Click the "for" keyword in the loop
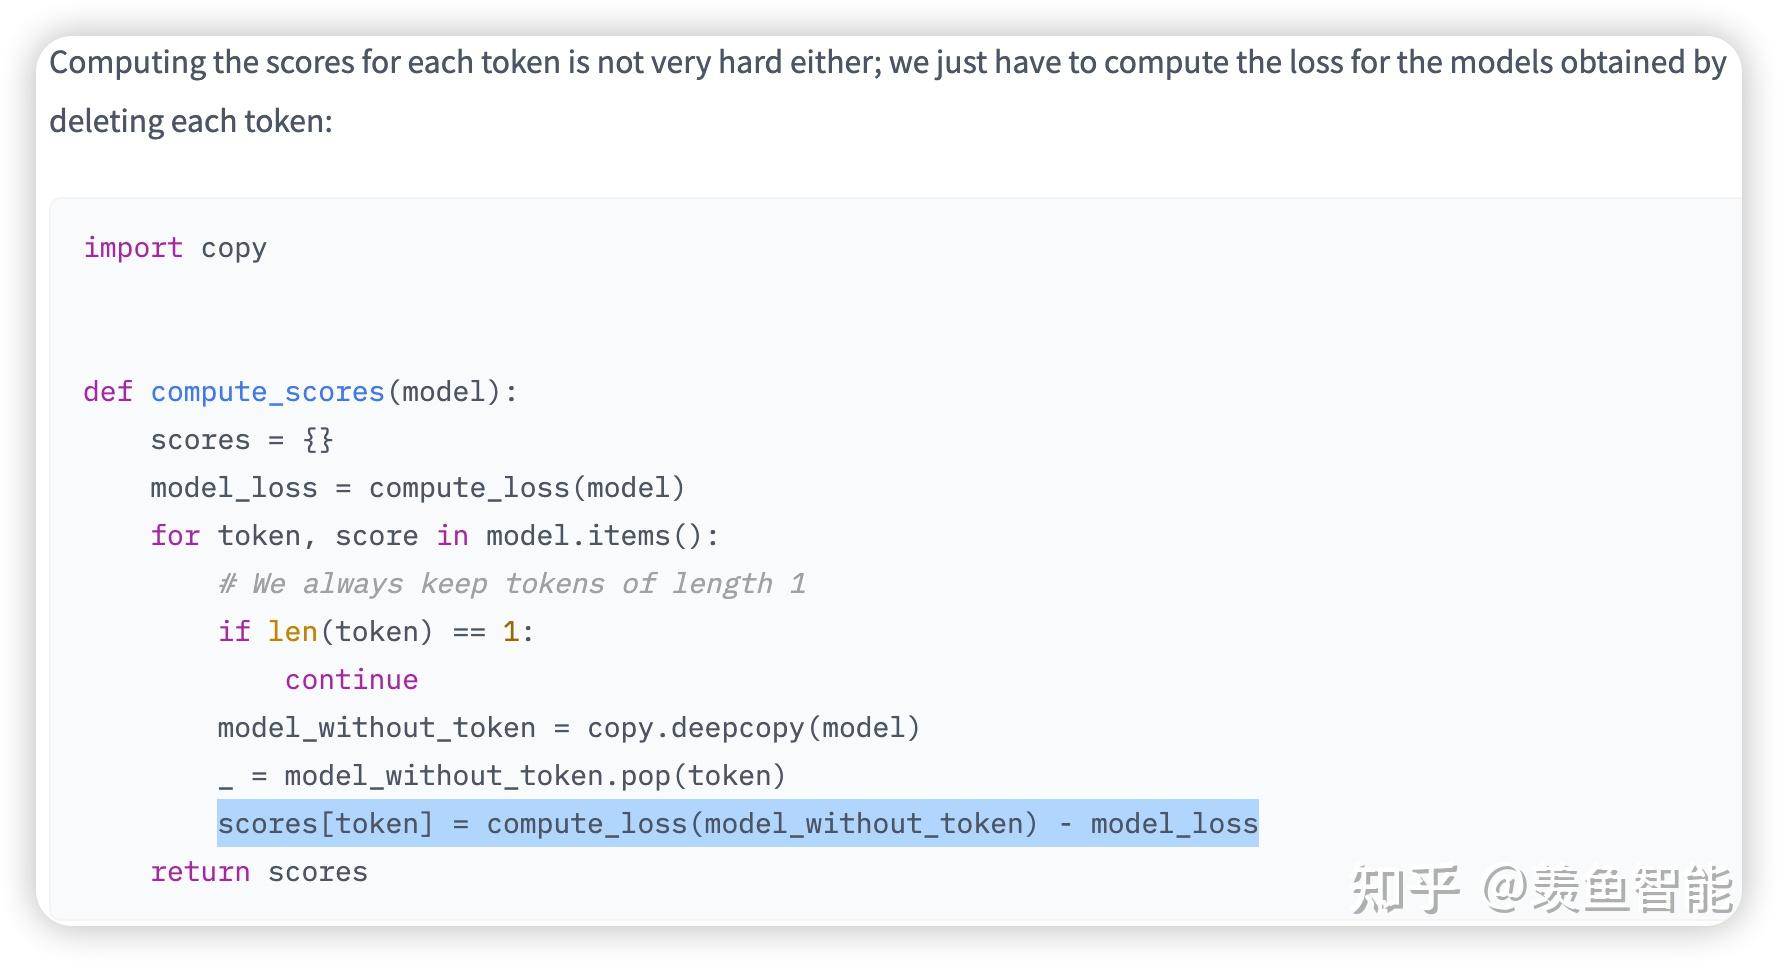The height and width of the screenshot is (962, 1778). [175, 535]
